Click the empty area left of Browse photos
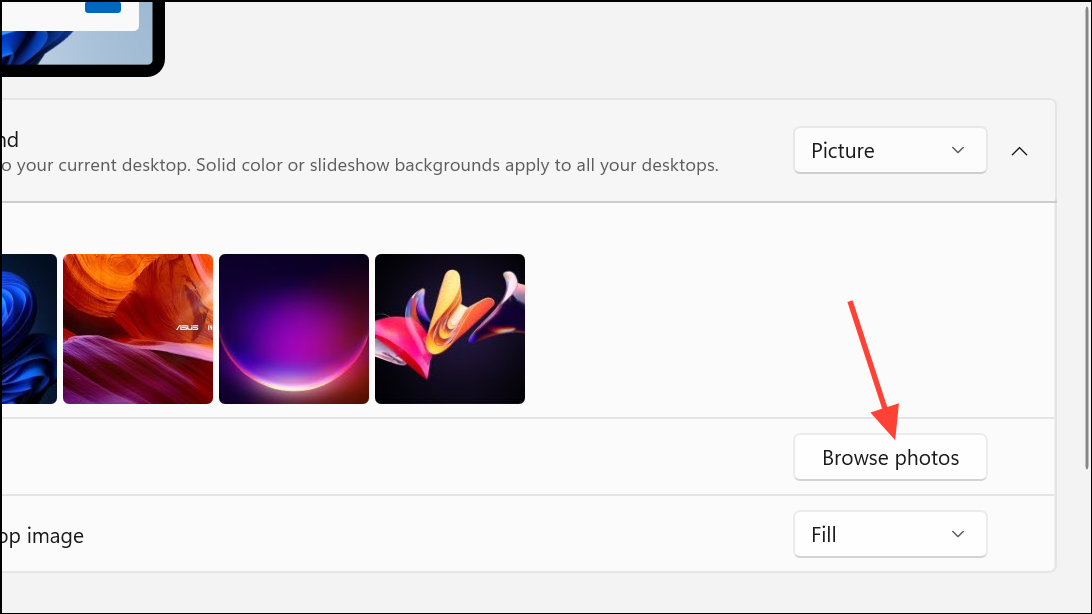This screenshot has height=614, width=1092. coord(400,458)
